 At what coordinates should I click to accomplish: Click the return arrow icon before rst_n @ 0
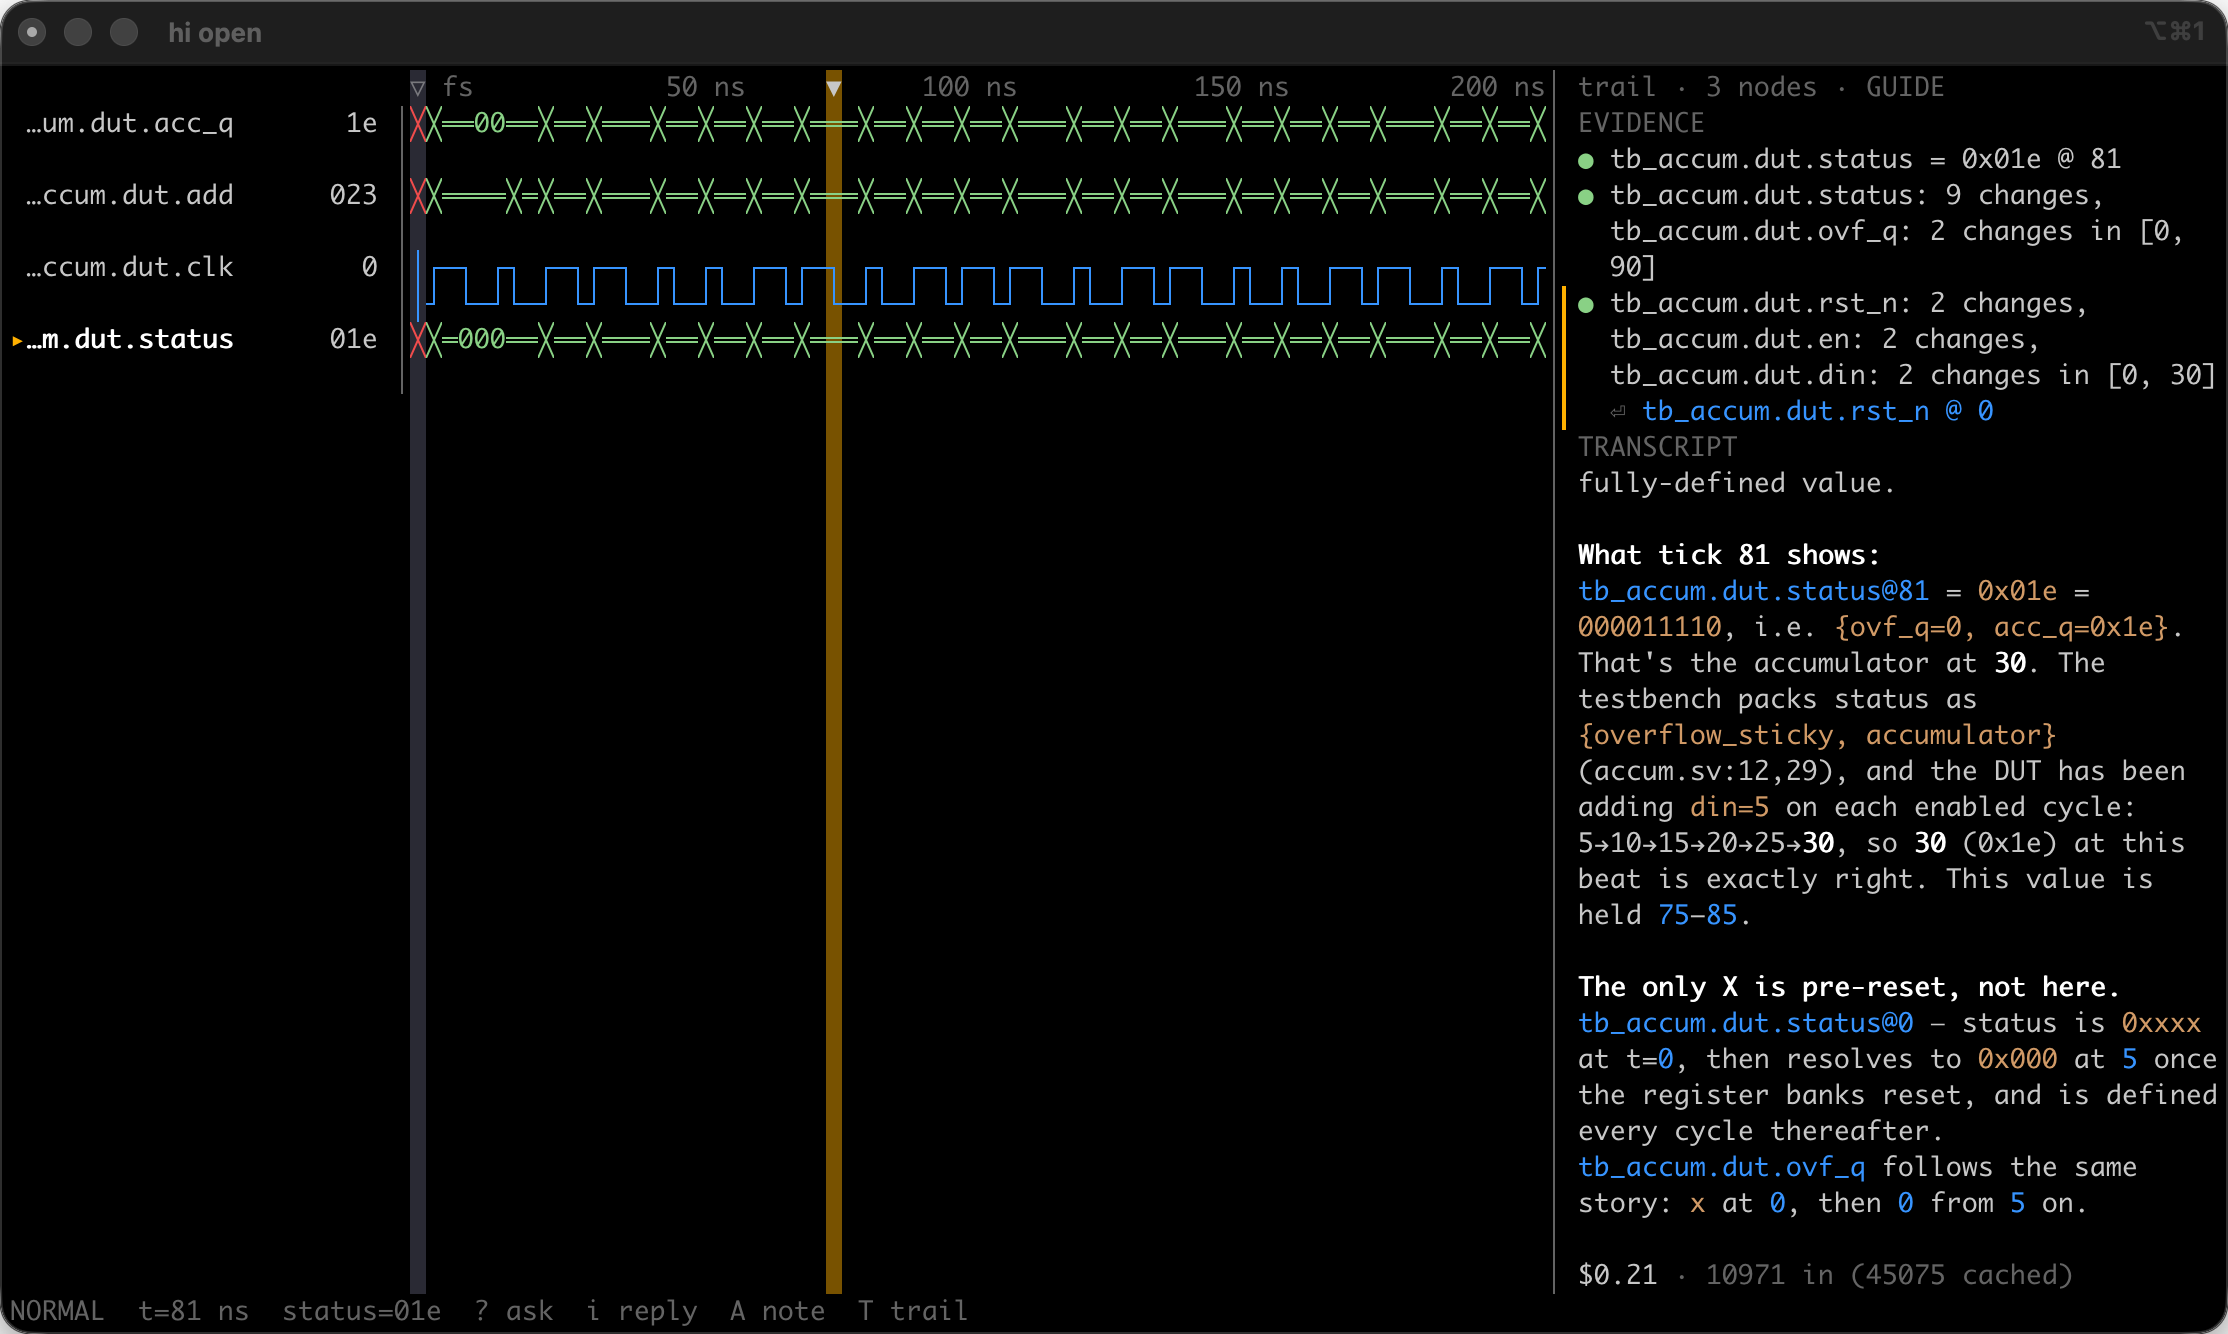pyautogui.click(x=1618, y=412)
